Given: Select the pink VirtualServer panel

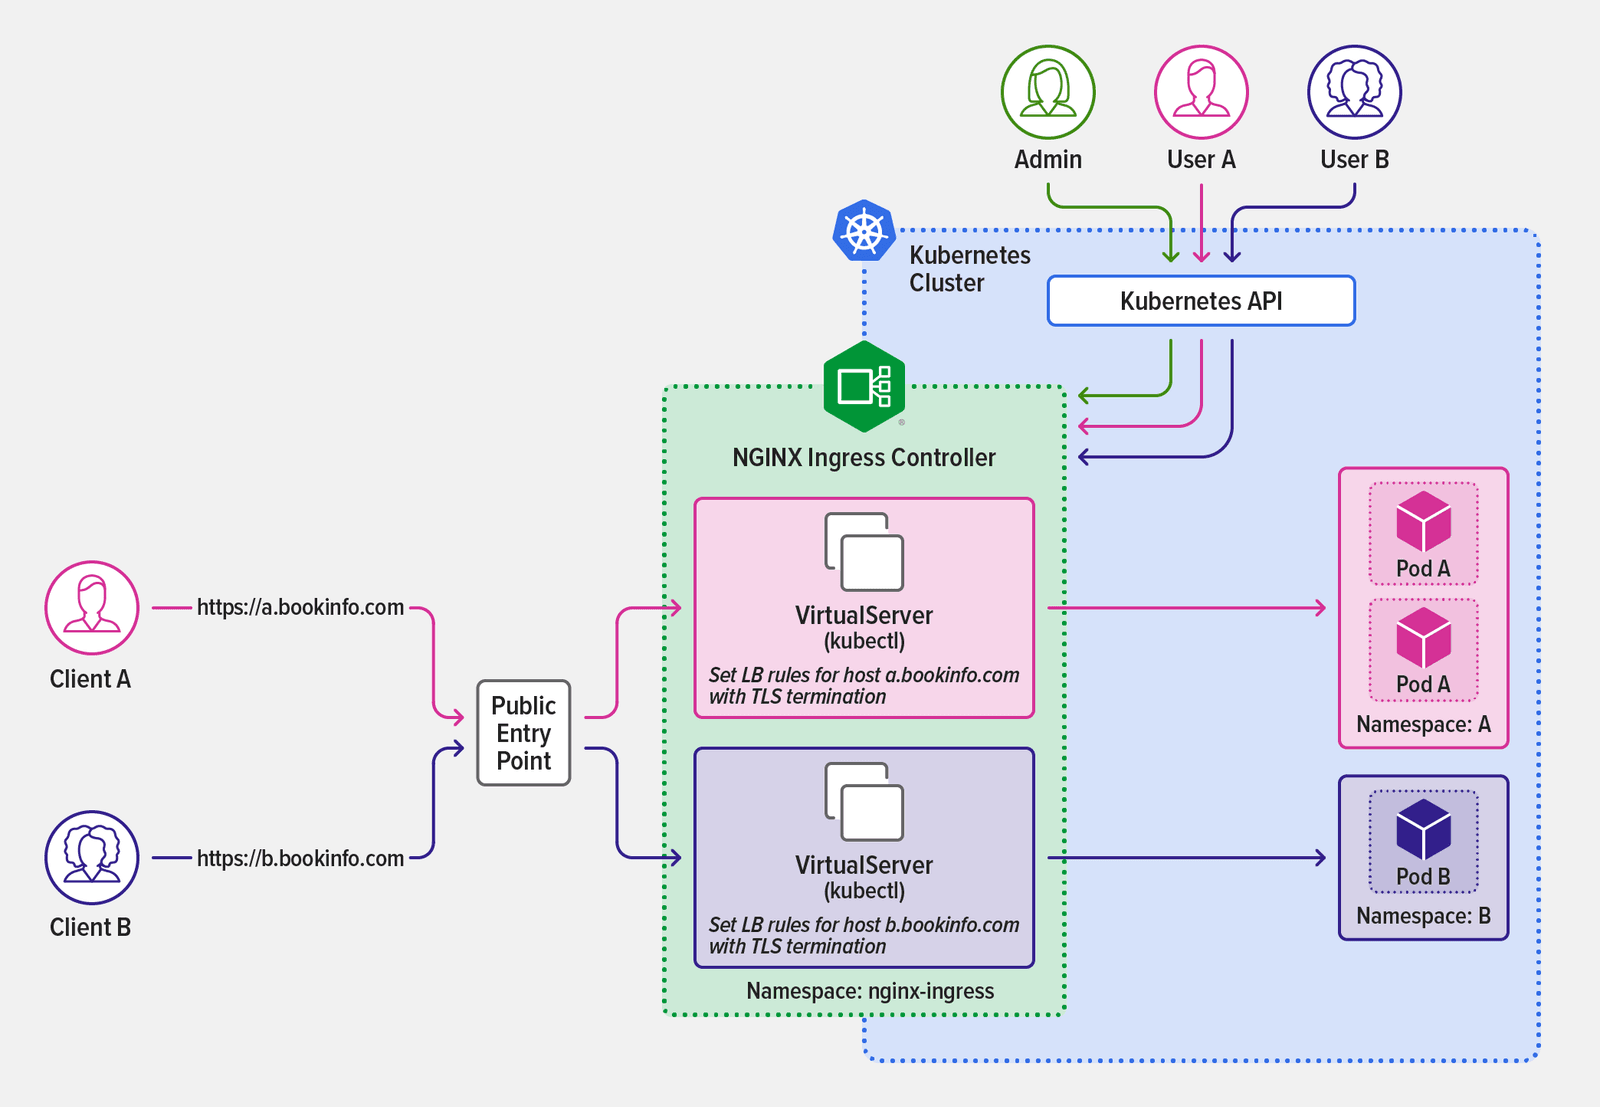Looking at the screenshot, I should point(862,605).
